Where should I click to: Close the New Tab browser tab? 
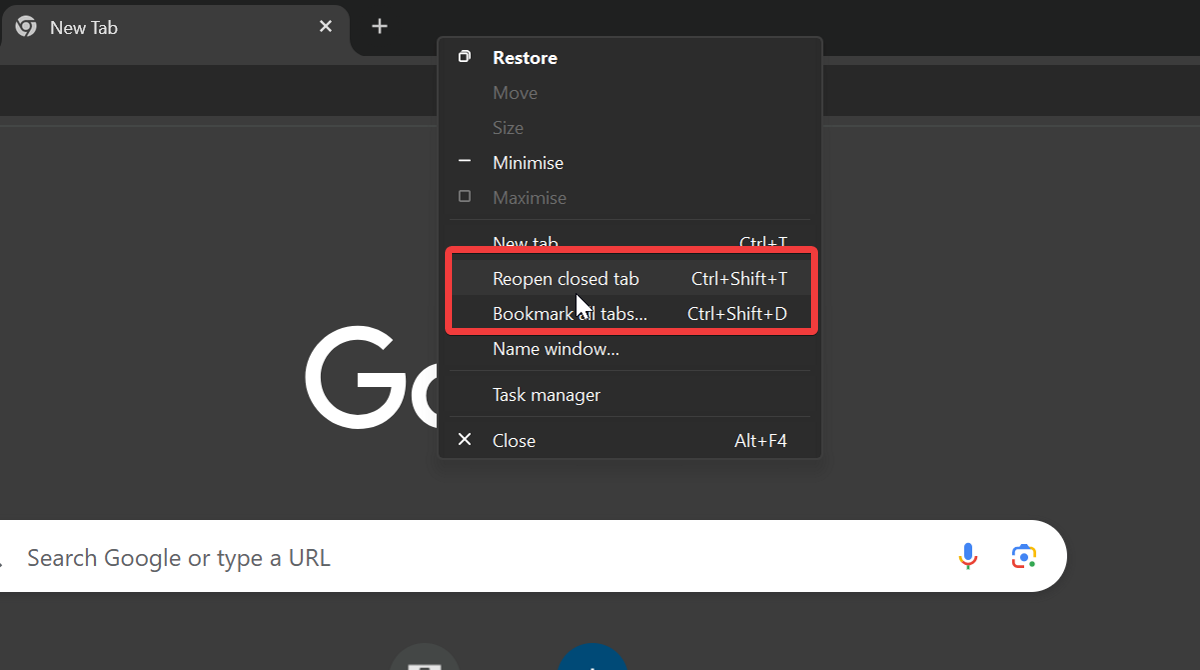click(x=325, y=26)
